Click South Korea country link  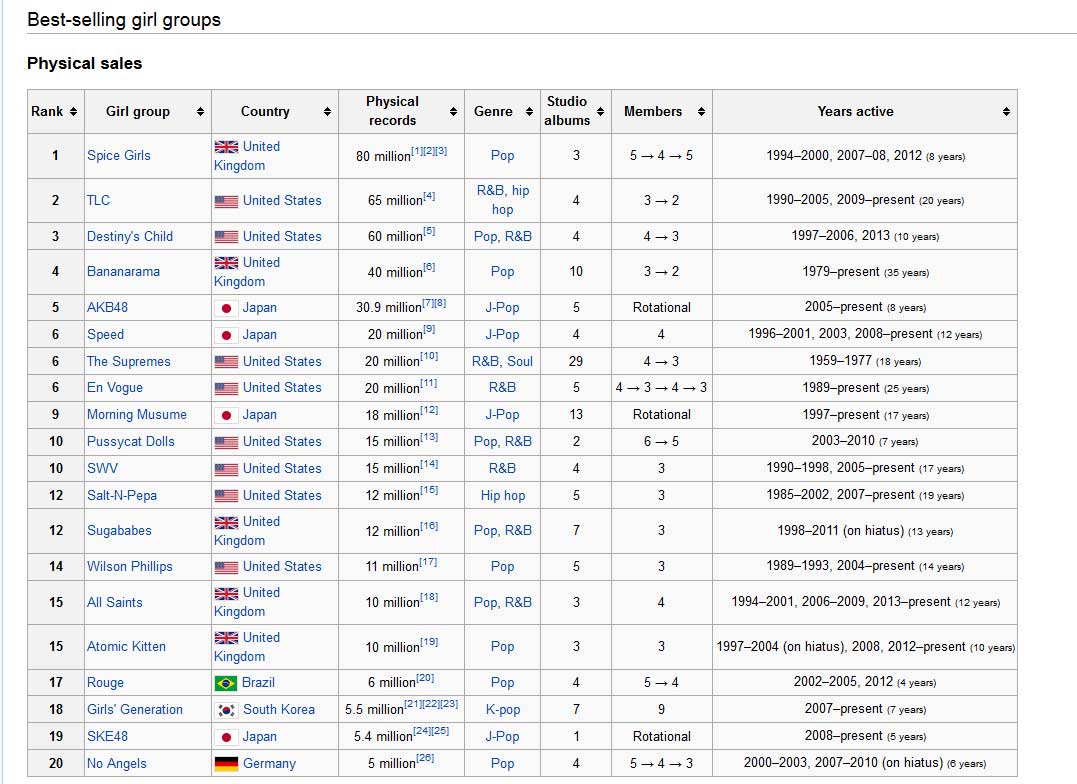[x=279, y=710]
